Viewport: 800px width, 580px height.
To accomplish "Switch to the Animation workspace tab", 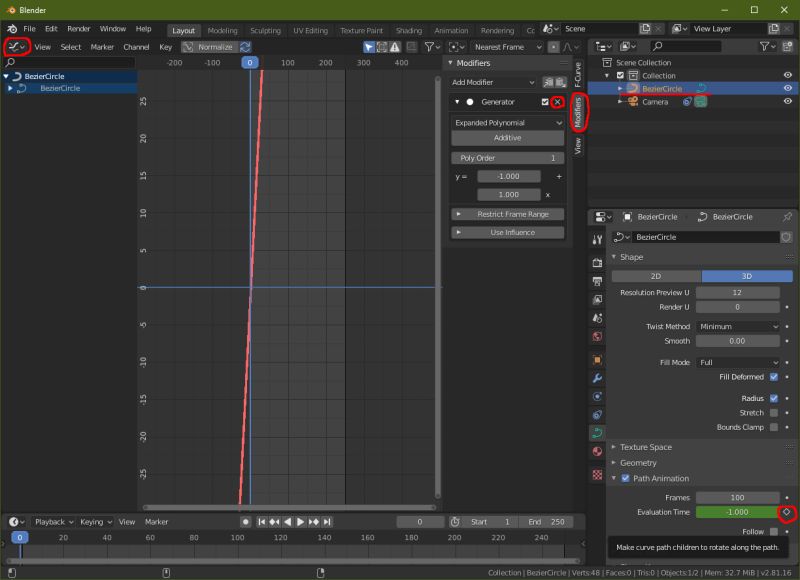I will [450, 30].
